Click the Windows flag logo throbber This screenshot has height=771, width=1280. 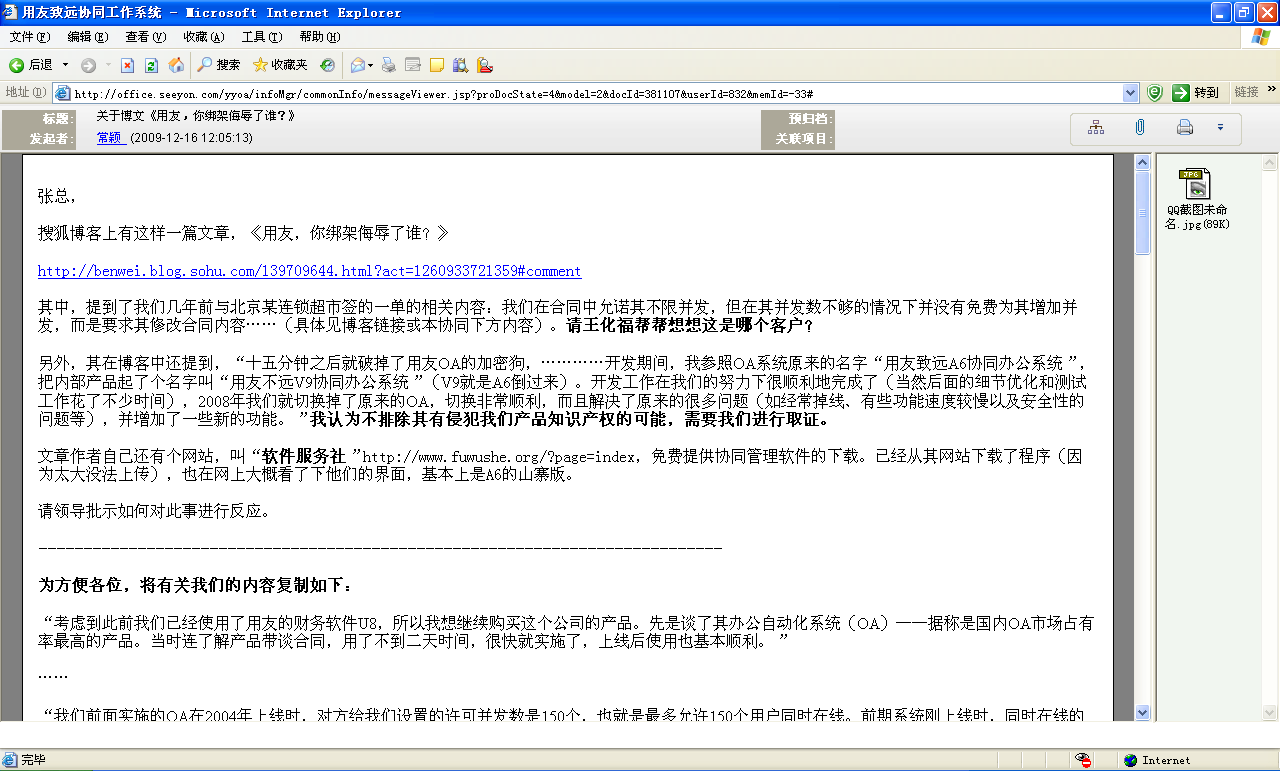(x=1262, y=37)
